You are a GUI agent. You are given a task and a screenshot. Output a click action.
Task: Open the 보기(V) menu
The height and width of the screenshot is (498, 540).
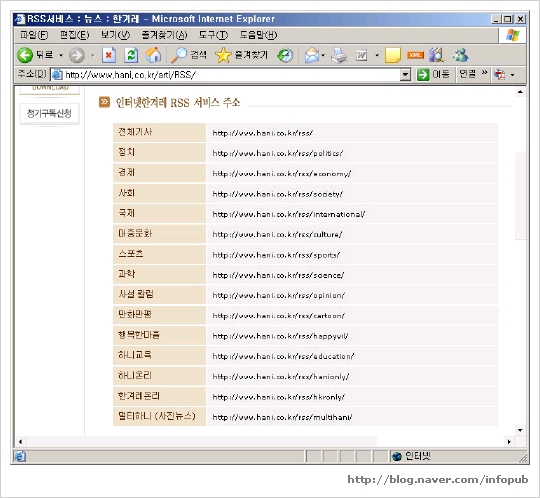[115, 35]
